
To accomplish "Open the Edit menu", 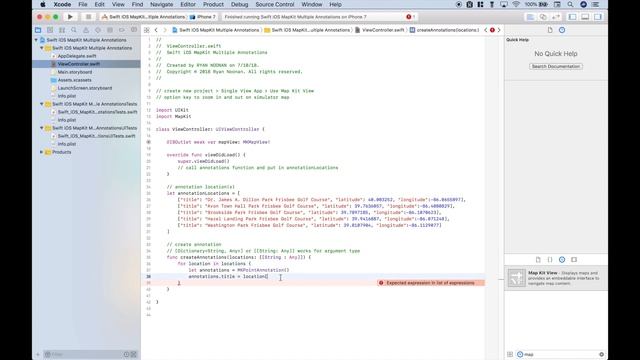I will pos(100,4).
